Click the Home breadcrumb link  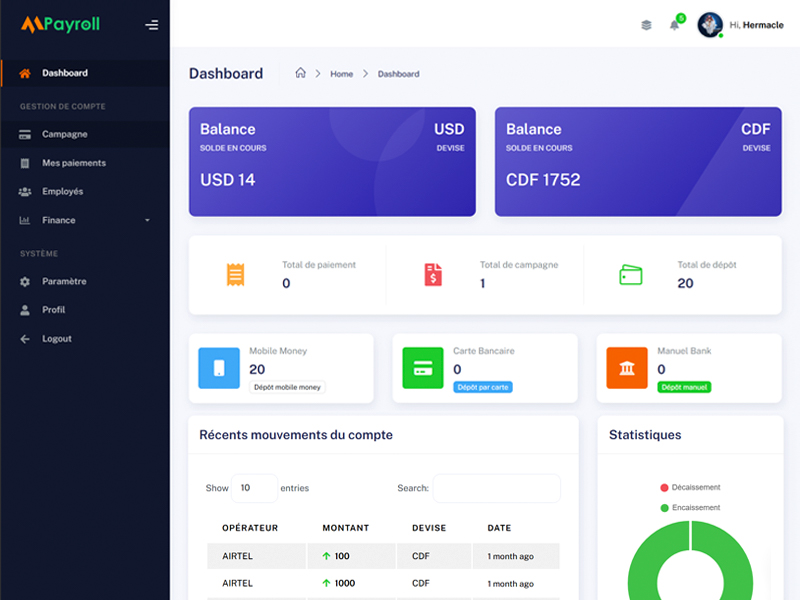point(341,74)
